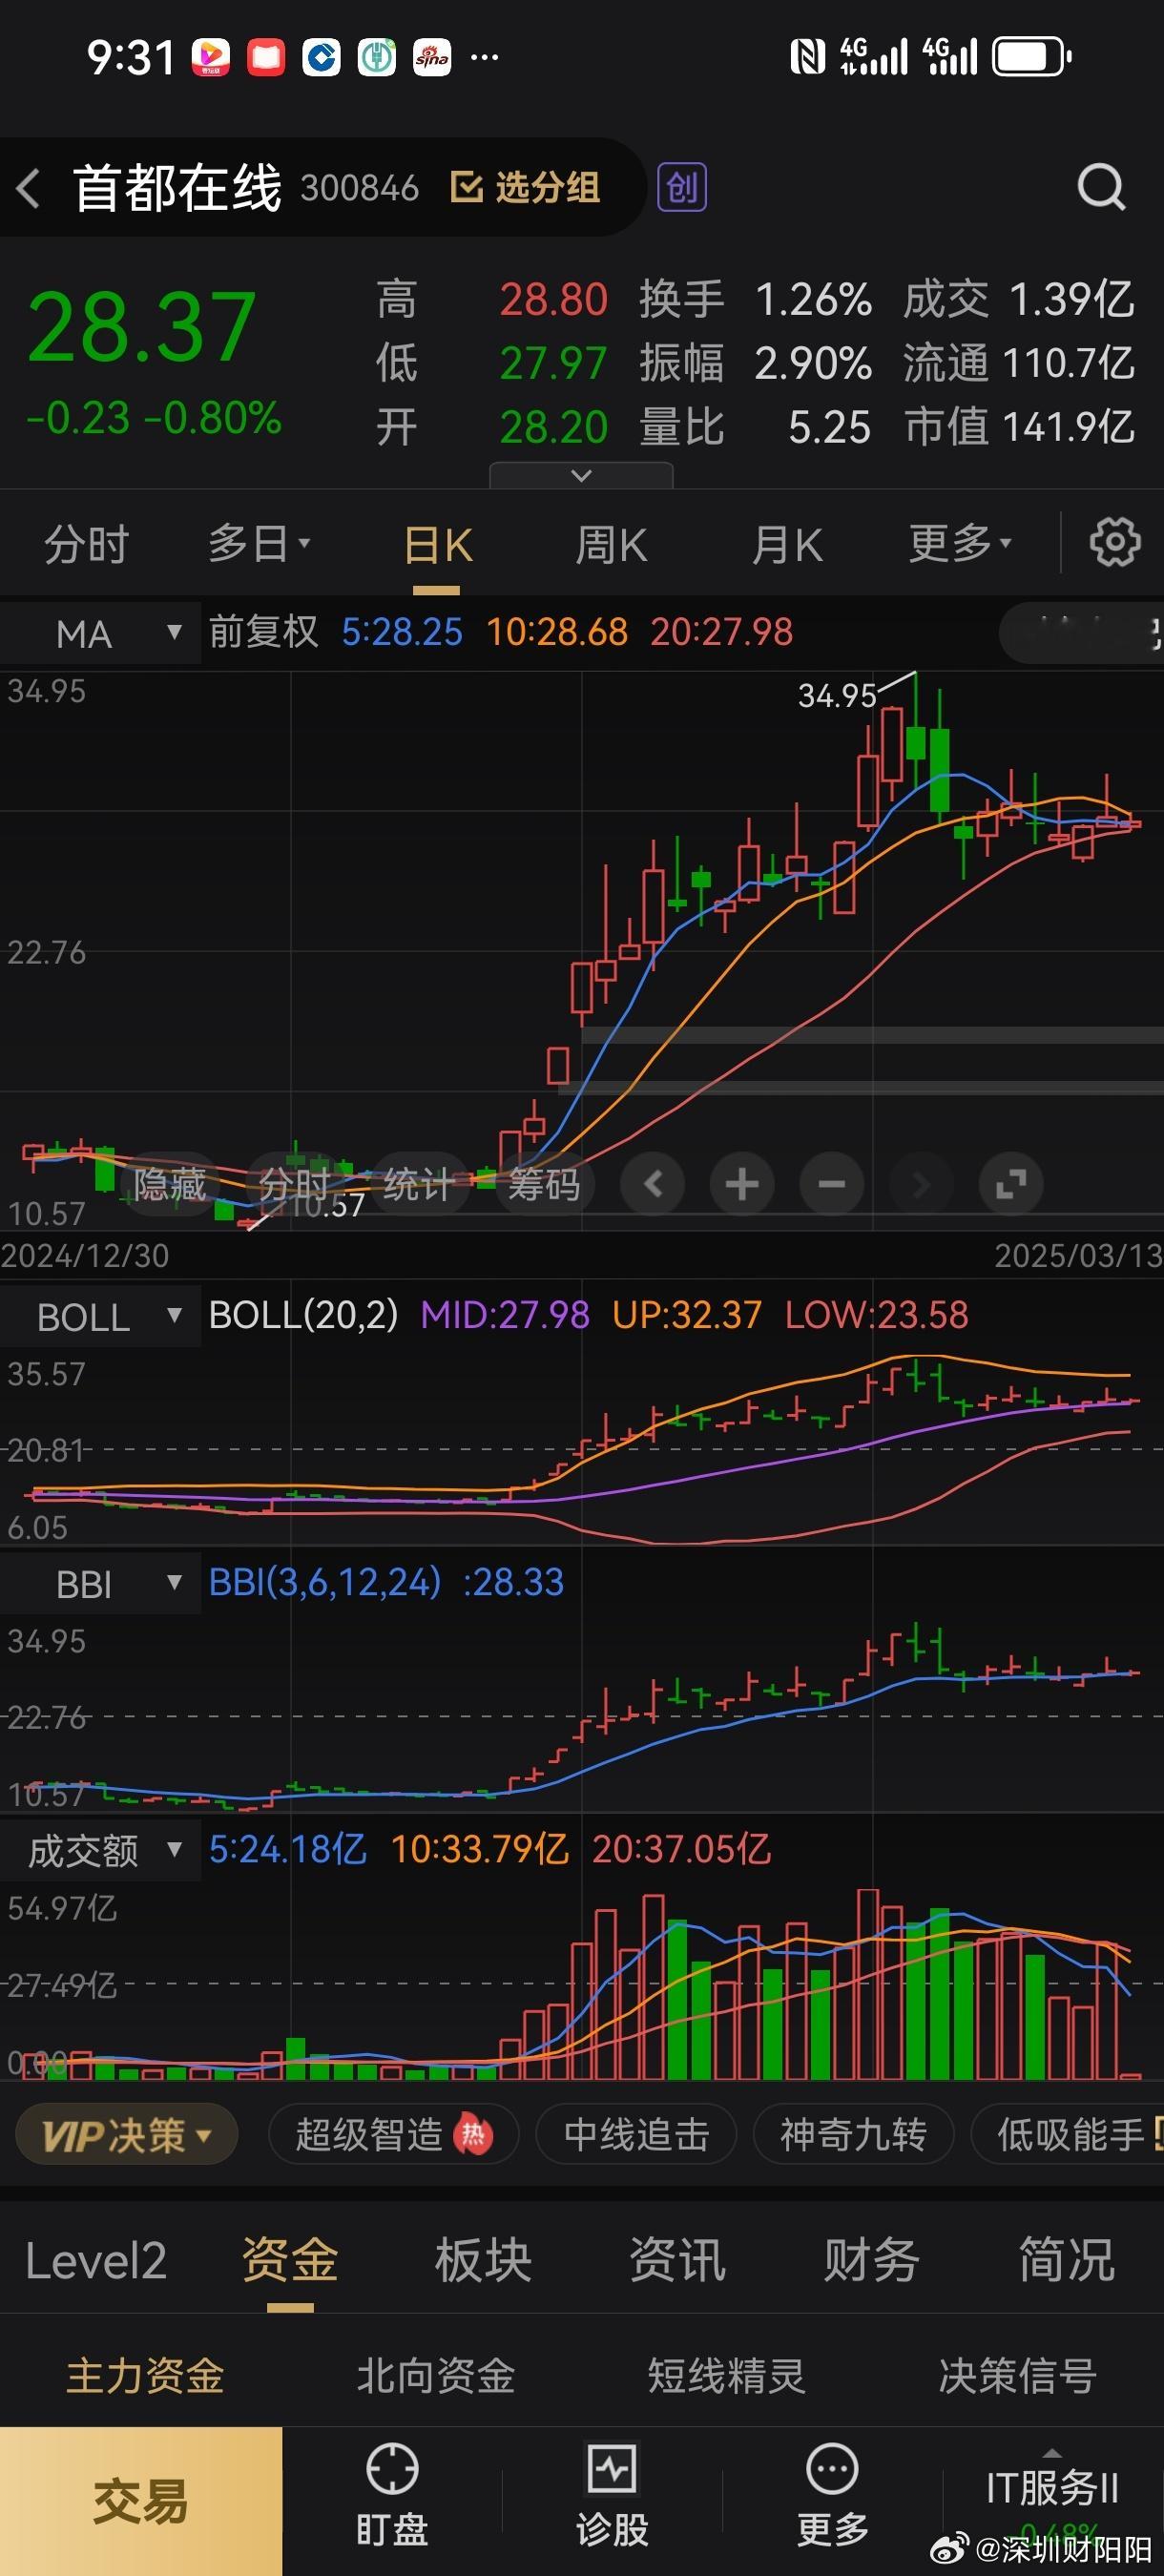
Task: Select 资金 tab
Action: 290,2261
